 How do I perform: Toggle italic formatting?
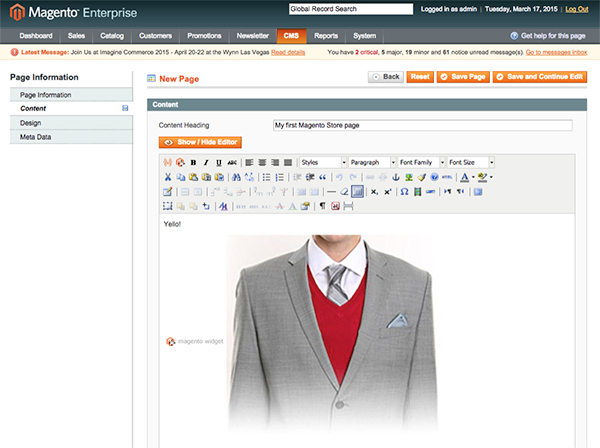(206, 162)
